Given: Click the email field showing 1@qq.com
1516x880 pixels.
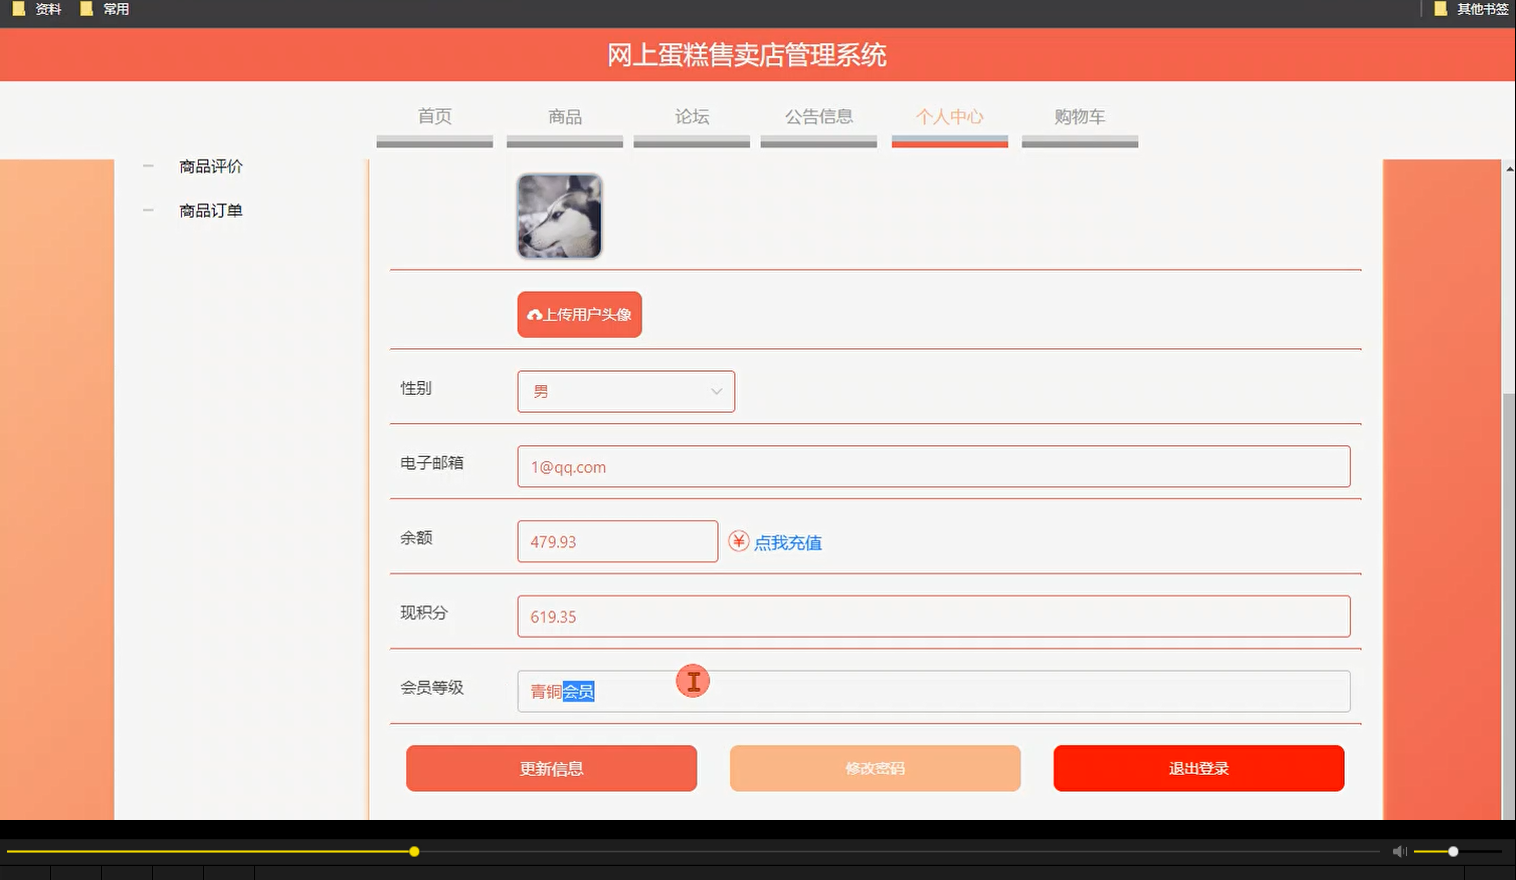Looking at the screenshot, I should [934, 466].
